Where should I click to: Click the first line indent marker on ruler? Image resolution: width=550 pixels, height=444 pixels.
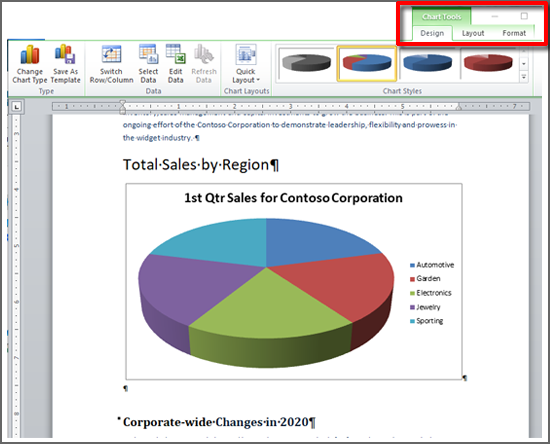[x=122, y=103]
